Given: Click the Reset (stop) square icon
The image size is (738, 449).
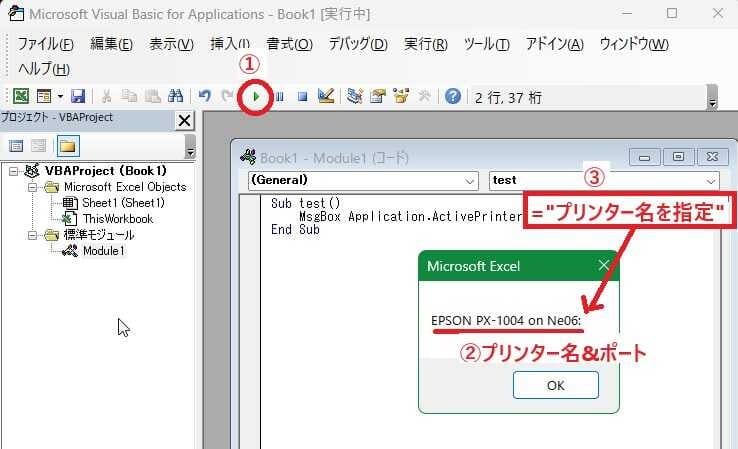Looking at the screenshot, I should (302, 96).
